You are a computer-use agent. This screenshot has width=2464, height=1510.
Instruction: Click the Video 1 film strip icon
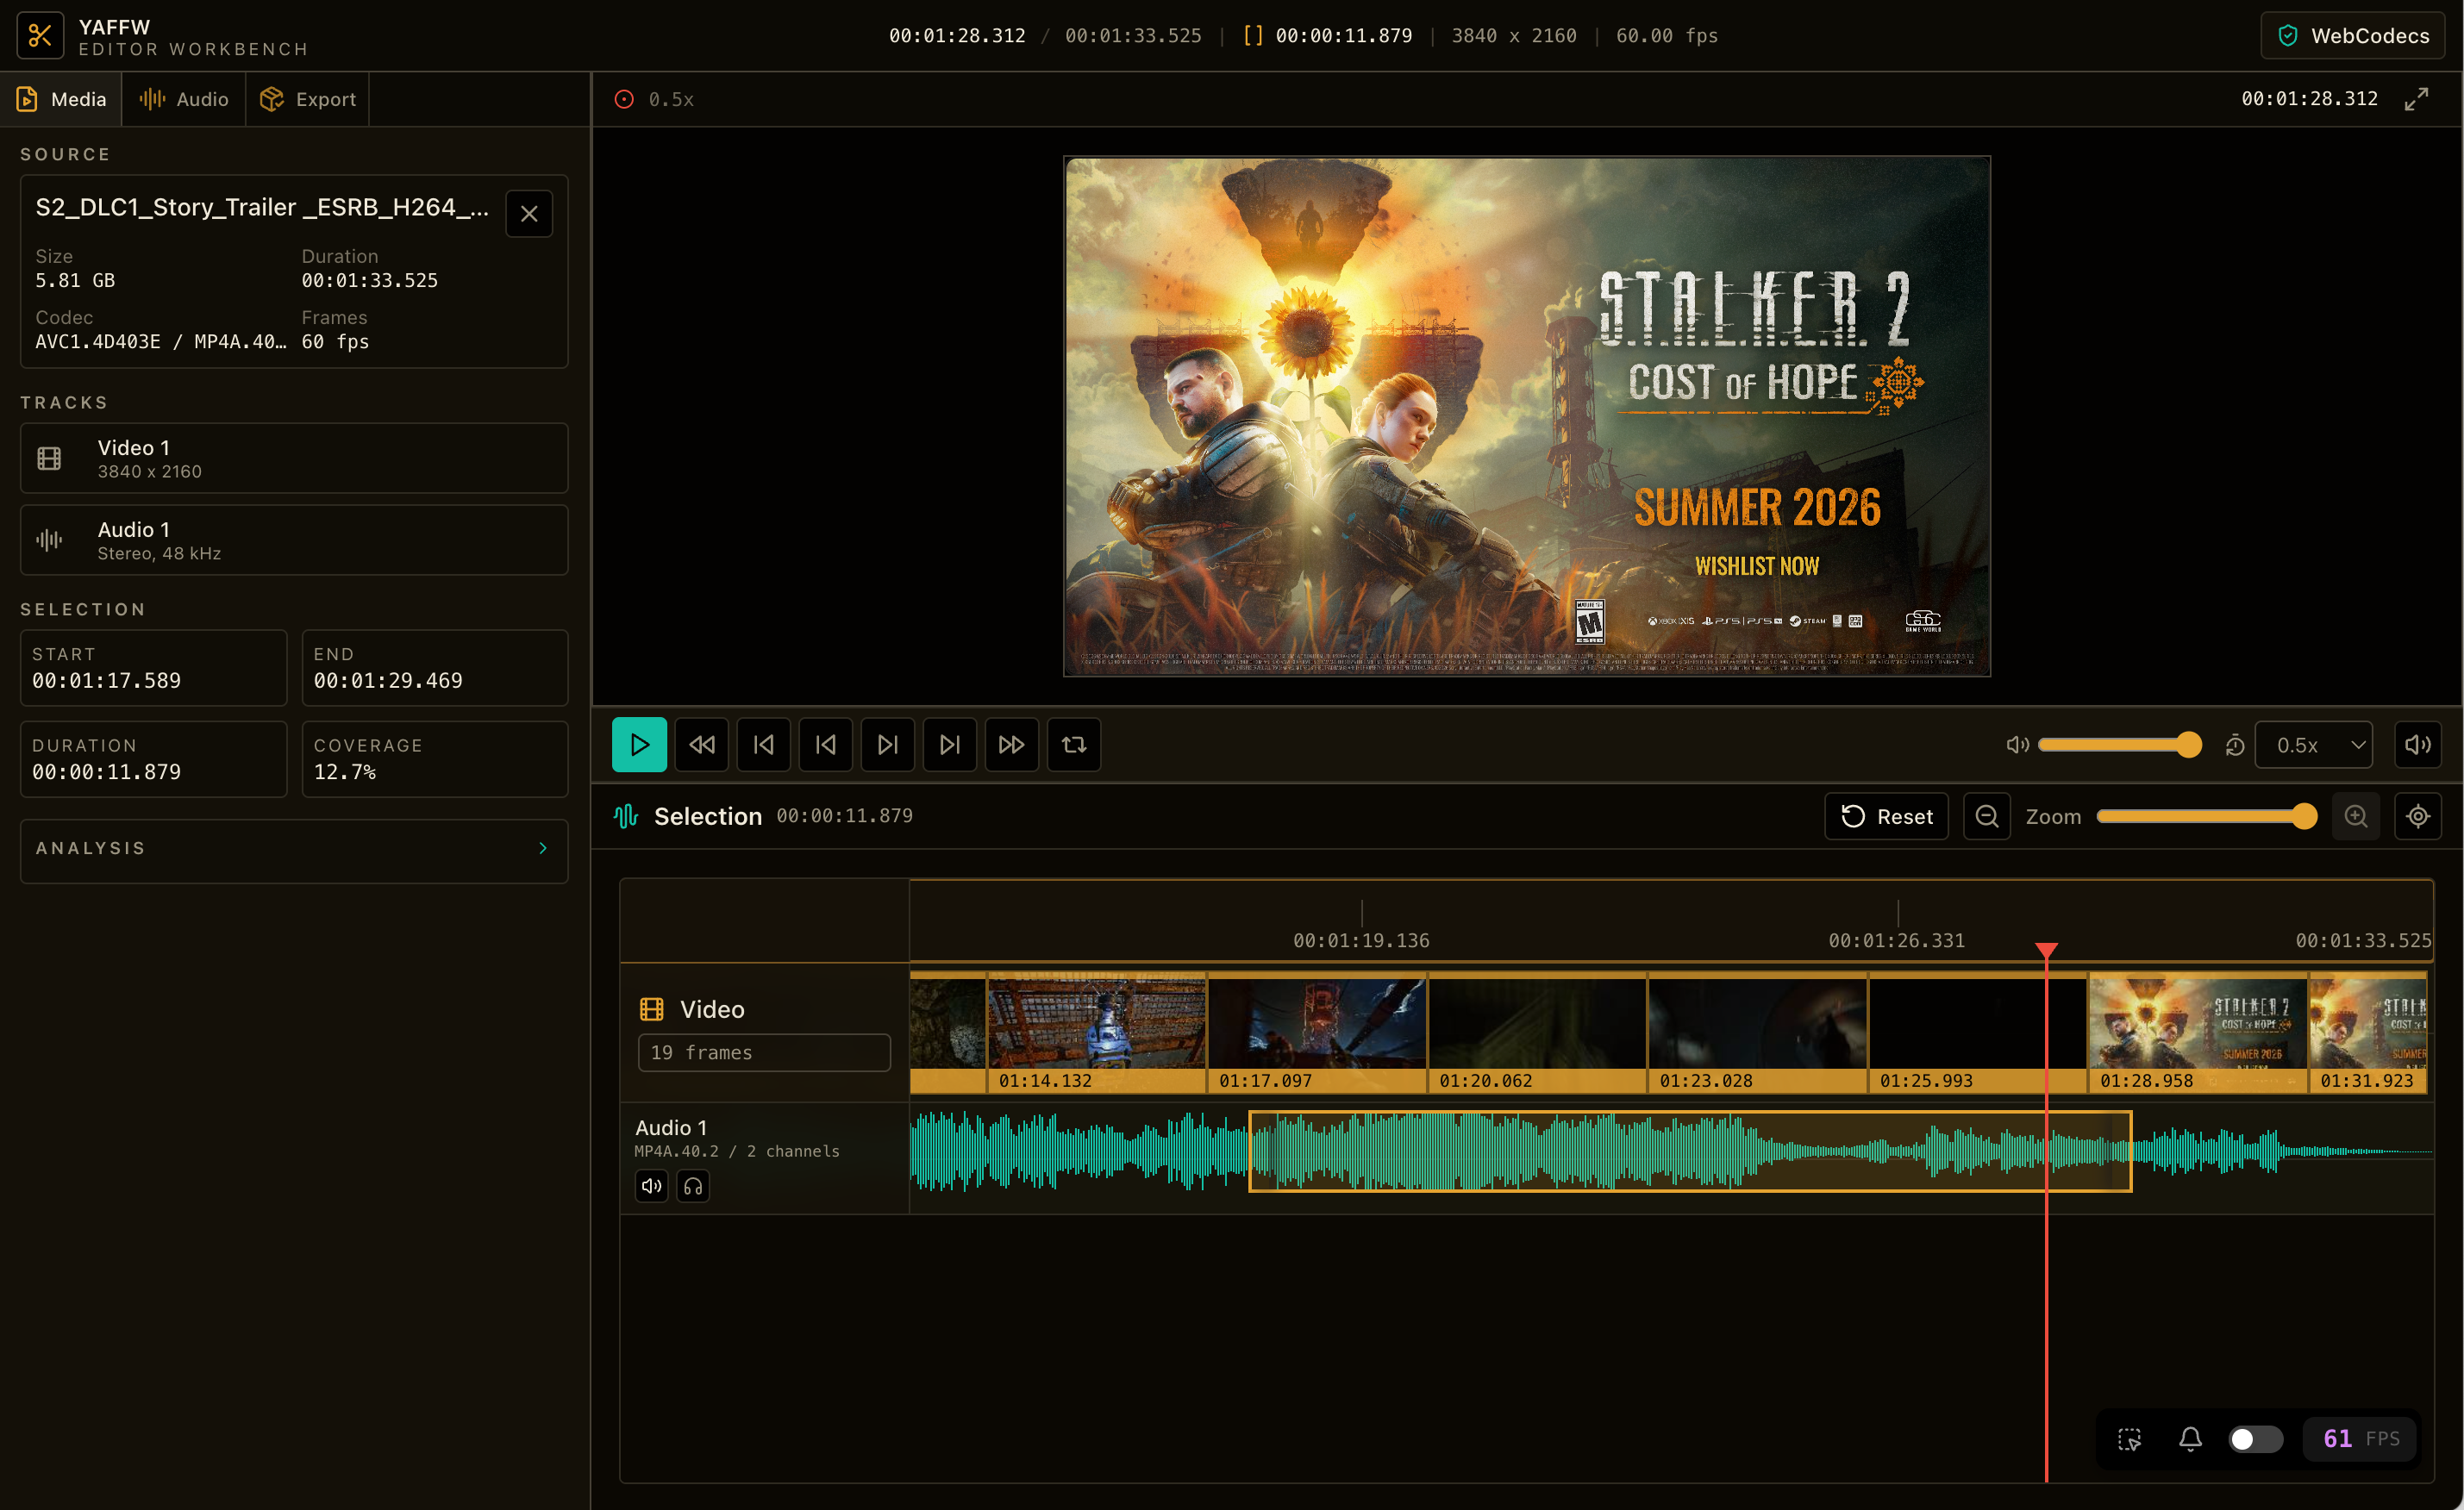click(x=49, y=458)
